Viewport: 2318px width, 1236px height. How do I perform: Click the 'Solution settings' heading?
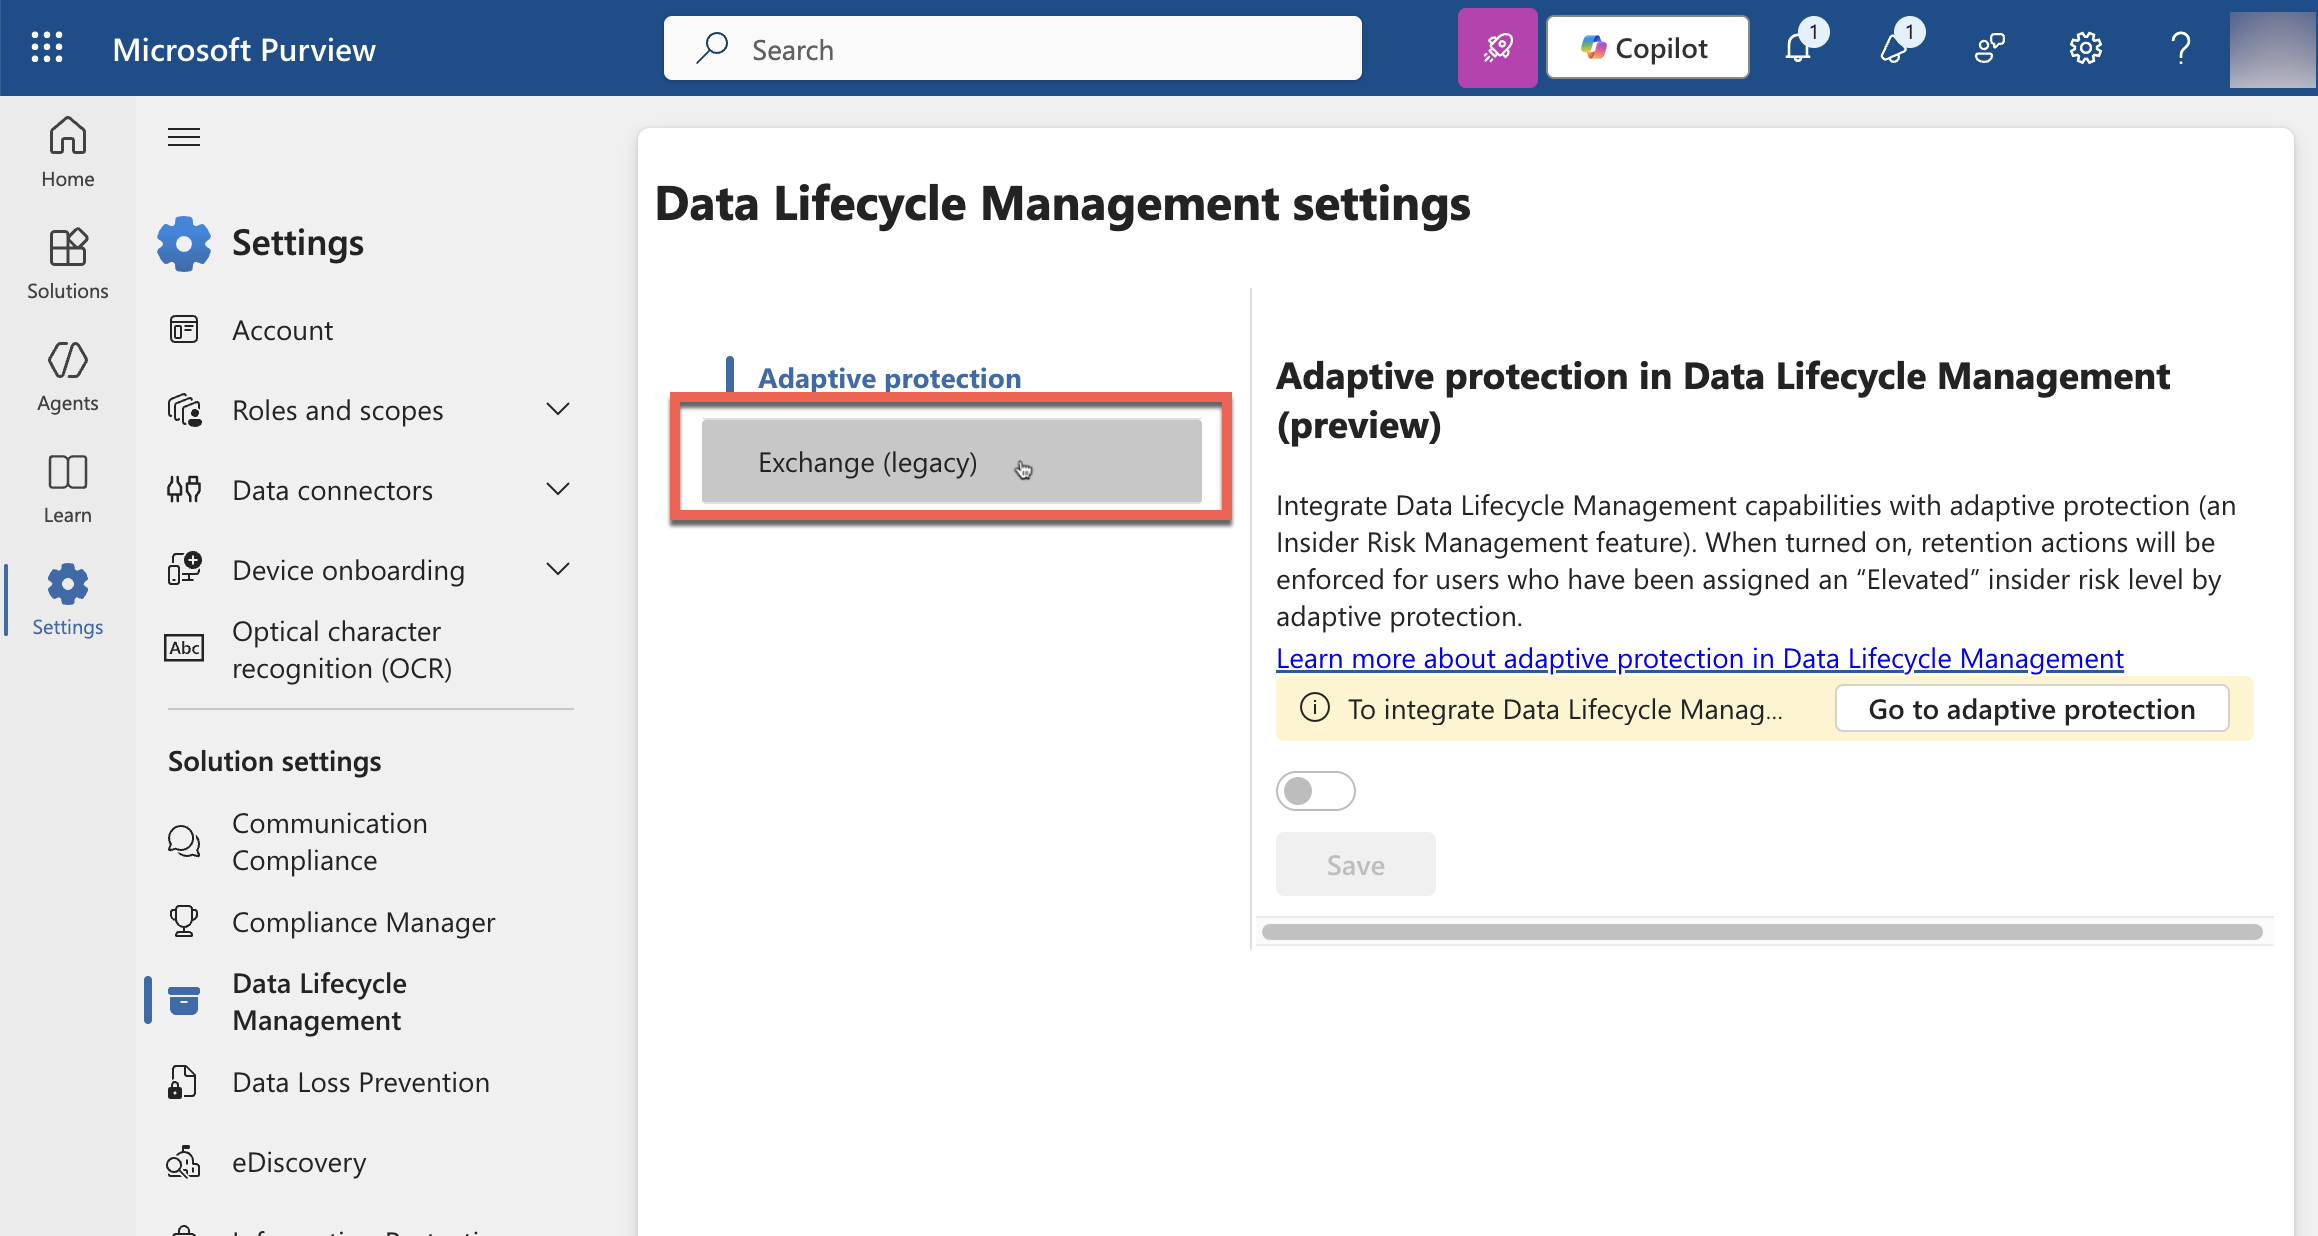274,761
